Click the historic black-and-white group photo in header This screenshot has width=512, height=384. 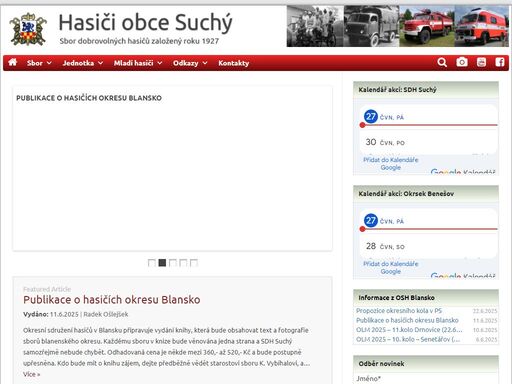(x=315, y=26)
